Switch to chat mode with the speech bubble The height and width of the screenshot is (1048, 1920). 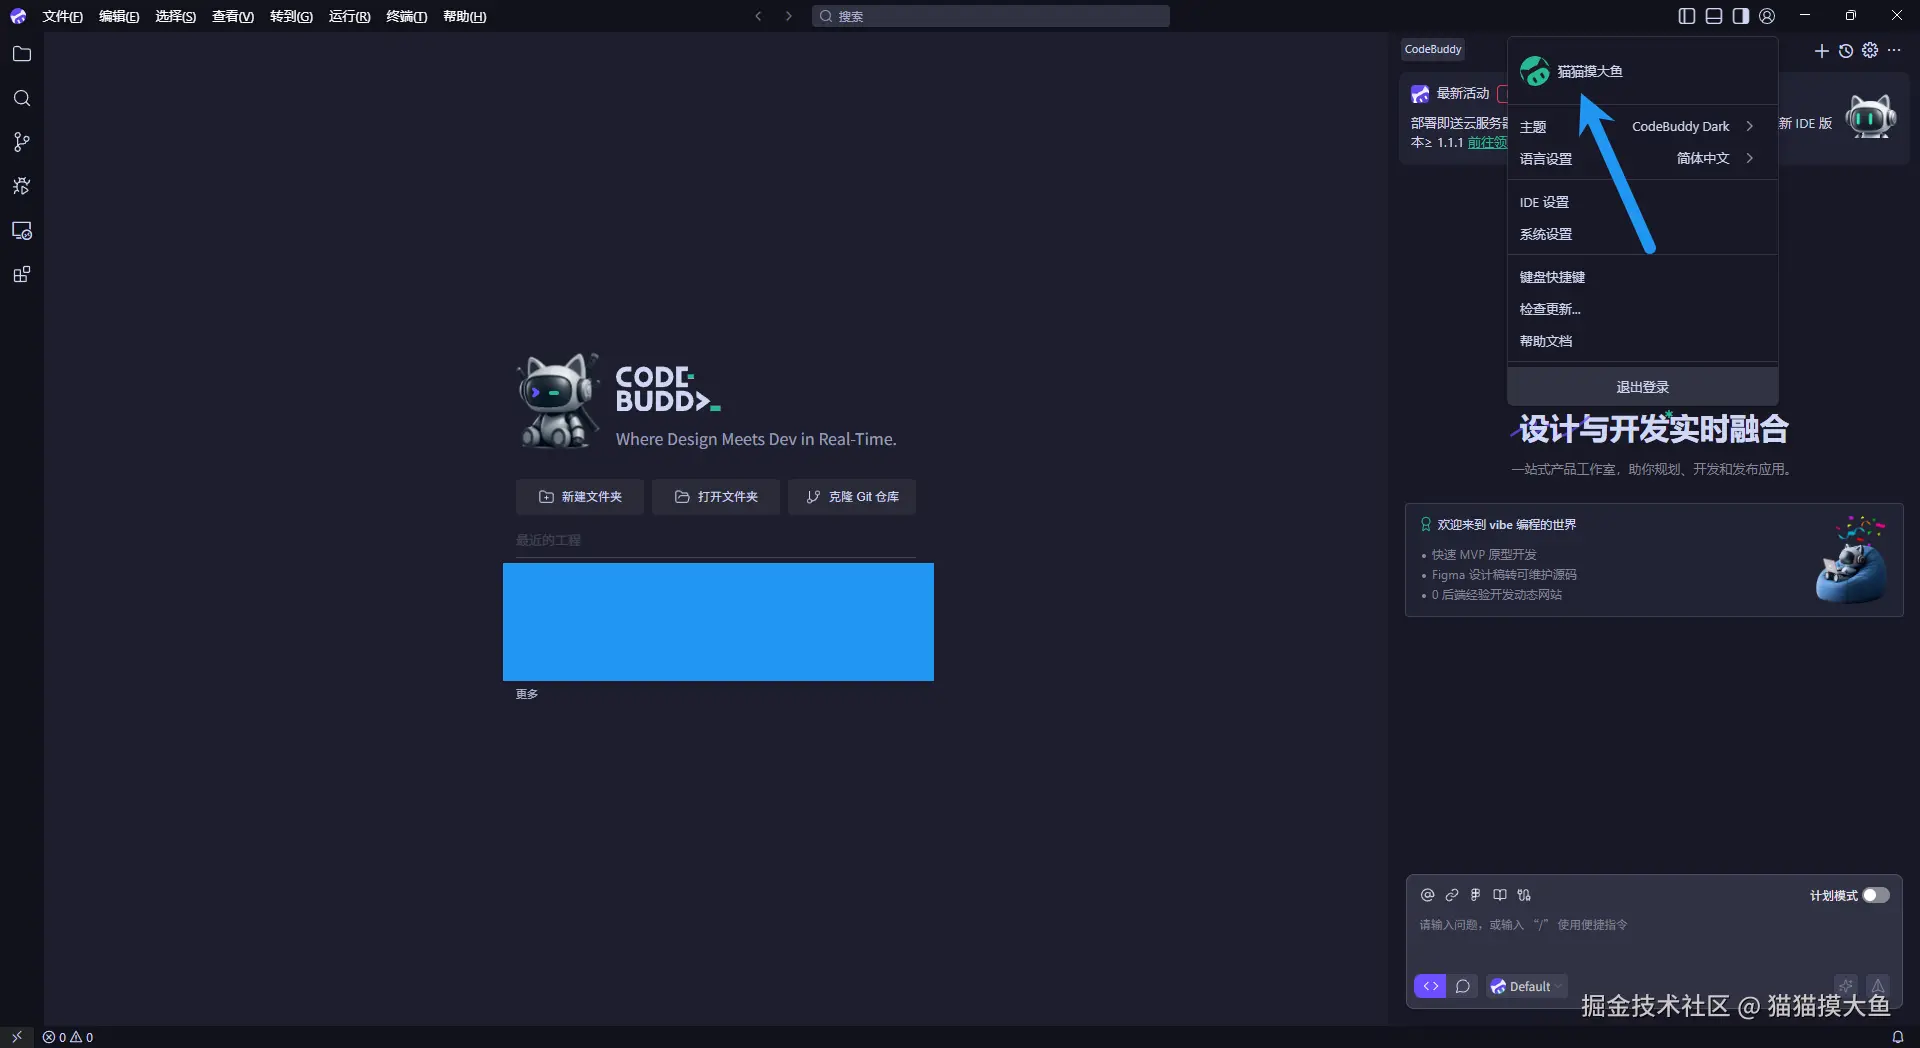click(x=1463, y=986)
